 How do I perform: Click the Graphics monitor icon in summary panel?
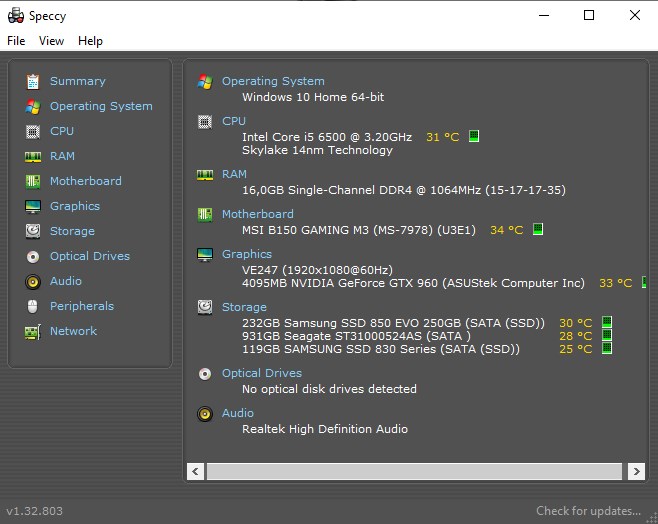pyautogui.click(x=205, y=255)
